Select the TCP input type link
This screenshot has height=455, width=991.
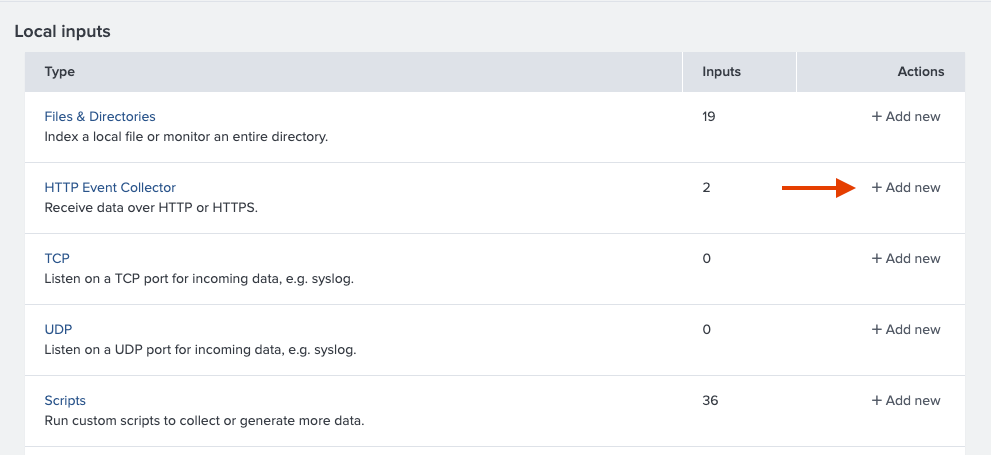pyautogui.click(x=57, y=259)
